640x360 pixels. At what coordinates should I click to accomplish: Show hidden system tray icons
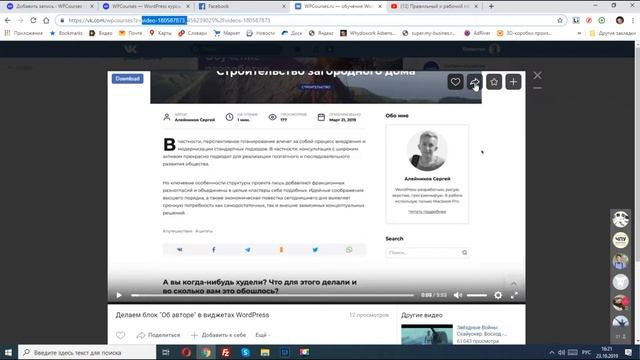552,352
